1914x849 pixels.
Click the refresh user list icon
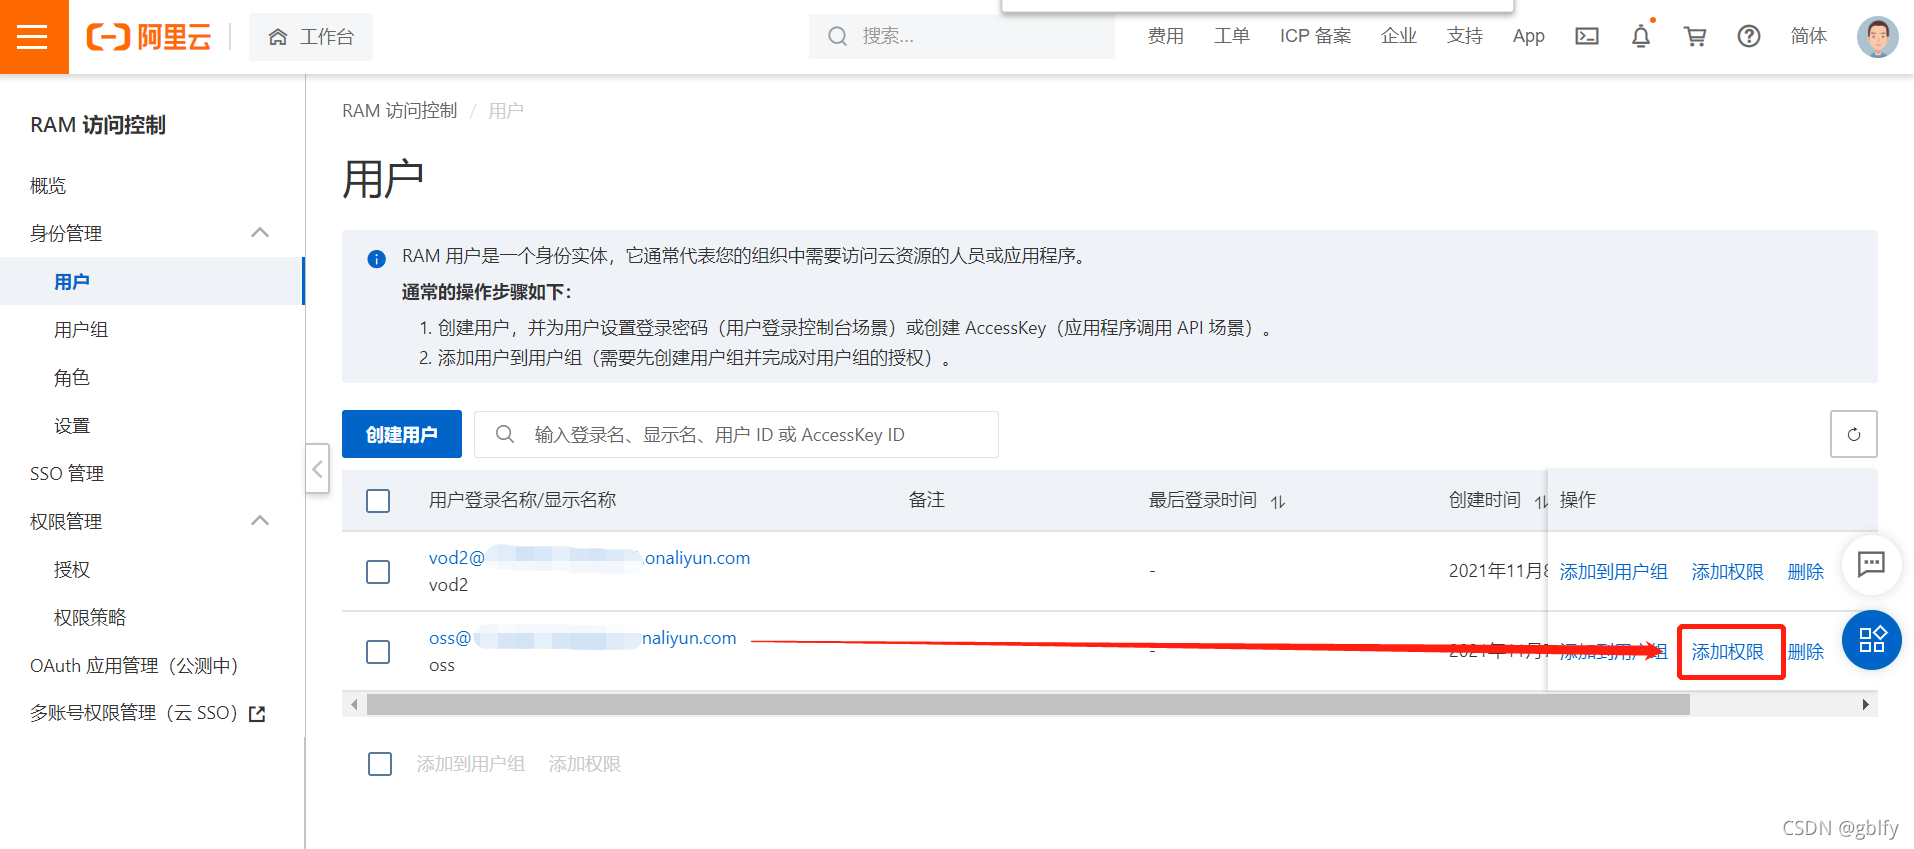click(x=1854, y=434)
